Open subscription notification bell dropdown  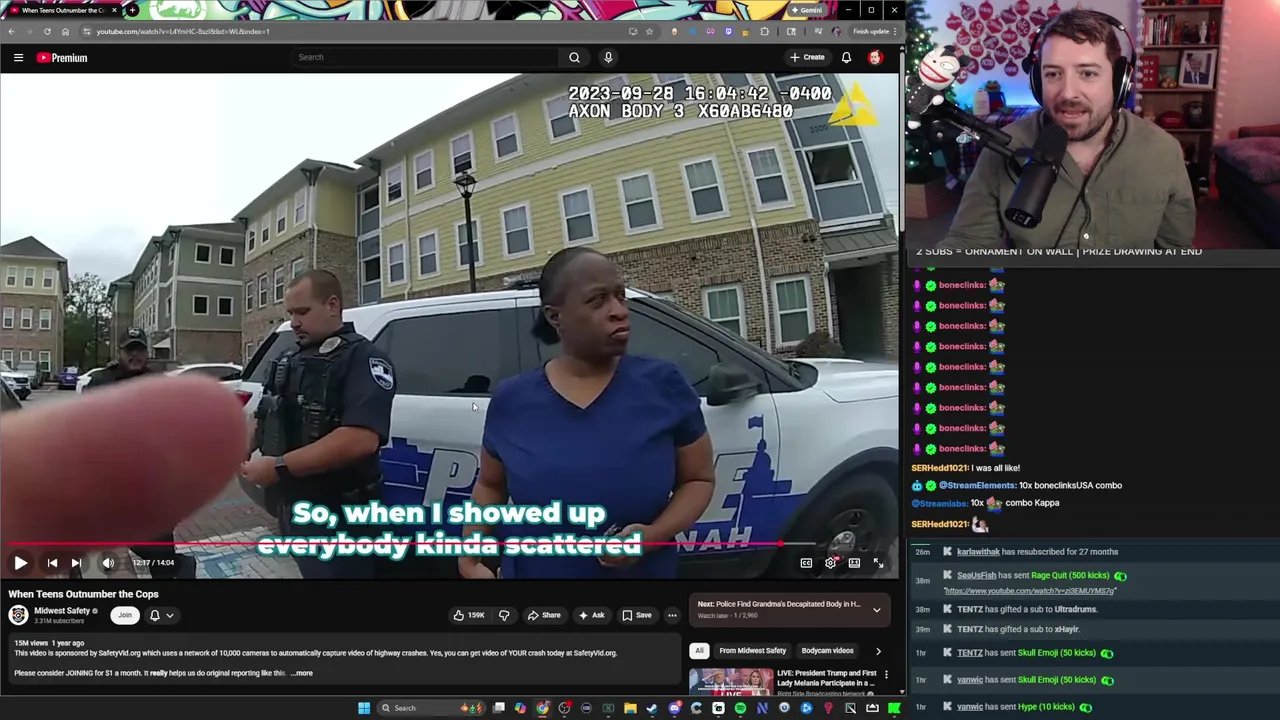tap(161, 615)
